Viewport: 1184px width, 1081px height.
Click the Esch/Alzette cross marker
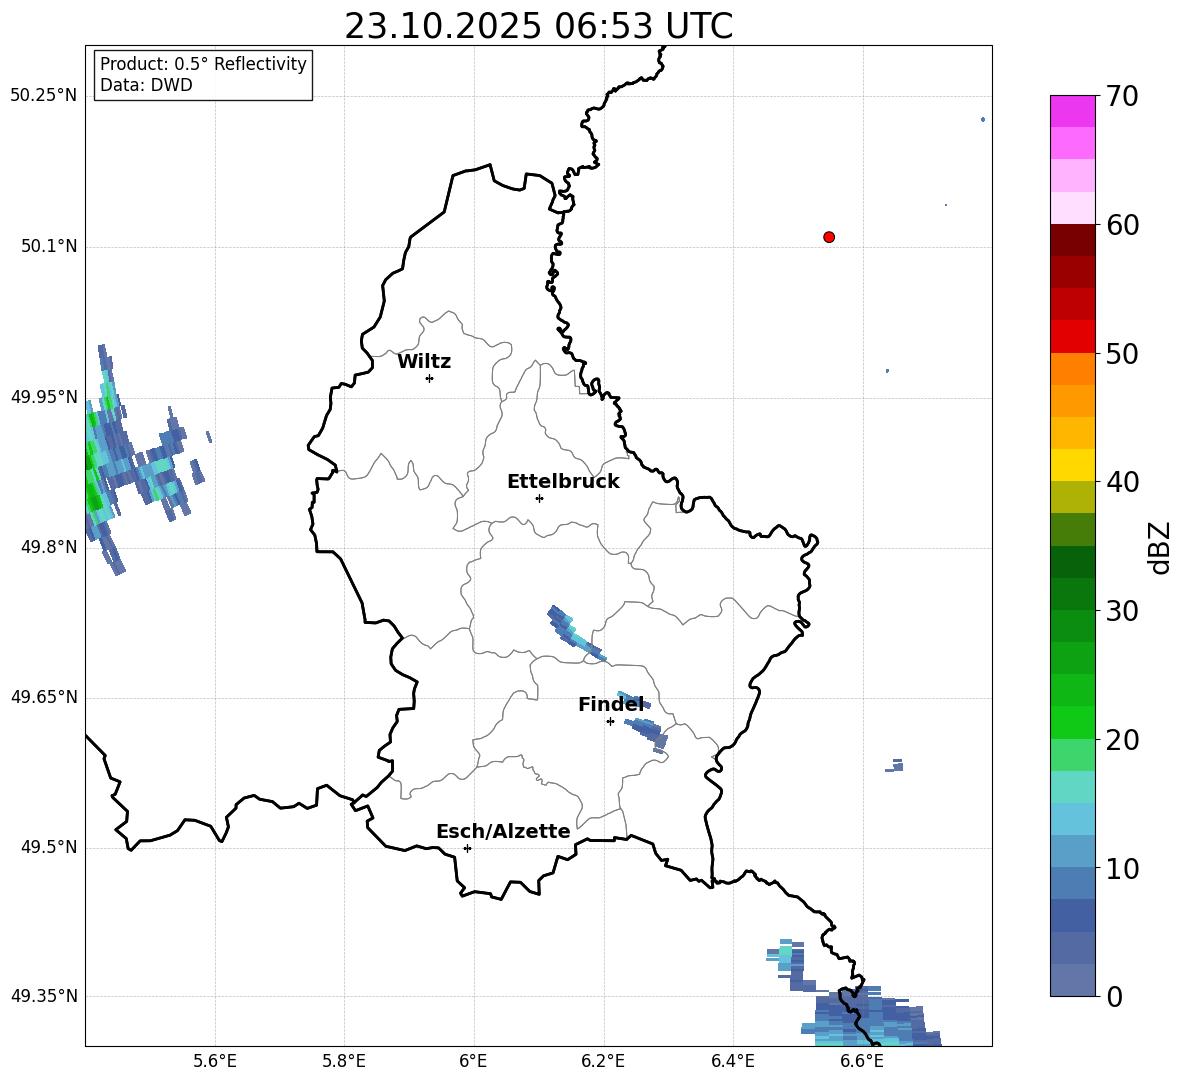click(467, 848)
